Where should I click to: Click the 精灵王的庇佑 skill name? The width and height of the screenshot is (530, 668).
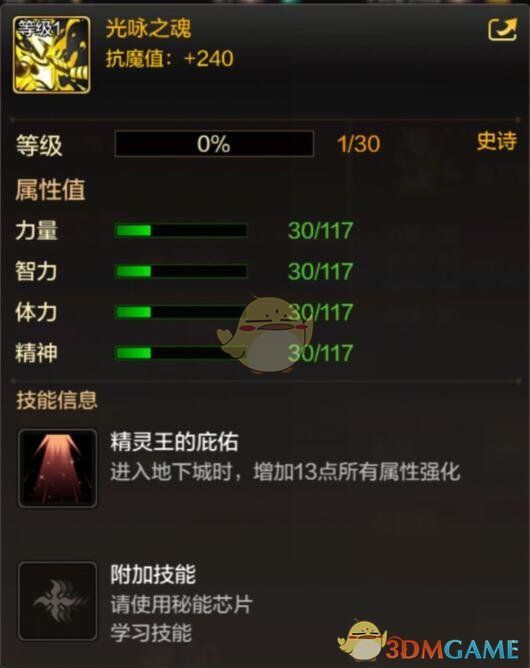[174, 441]
